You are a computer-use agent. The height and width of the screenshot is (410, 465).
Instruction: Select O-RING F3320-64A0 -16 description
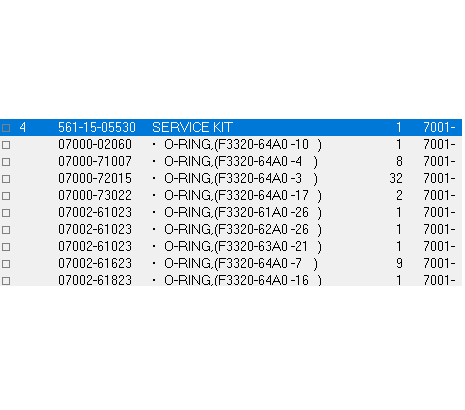point(243,280)
